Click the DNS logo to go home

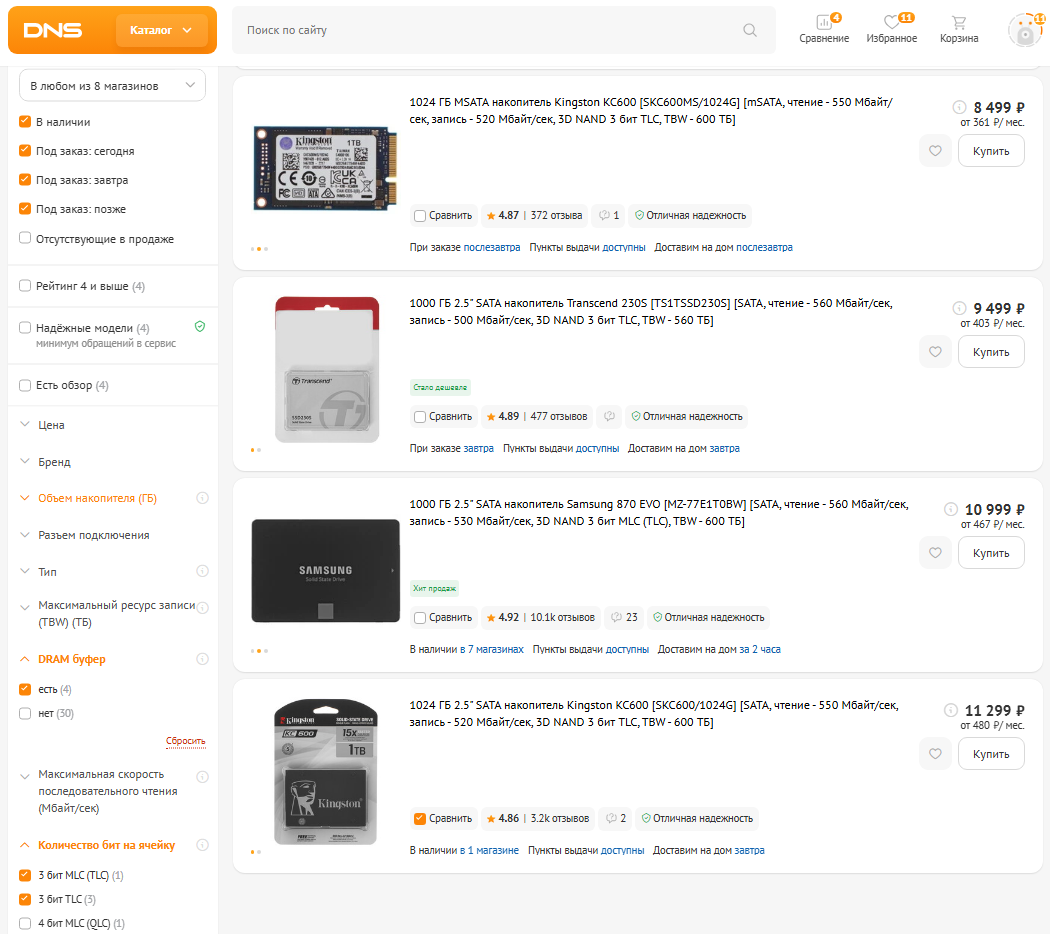click(53, 30)
